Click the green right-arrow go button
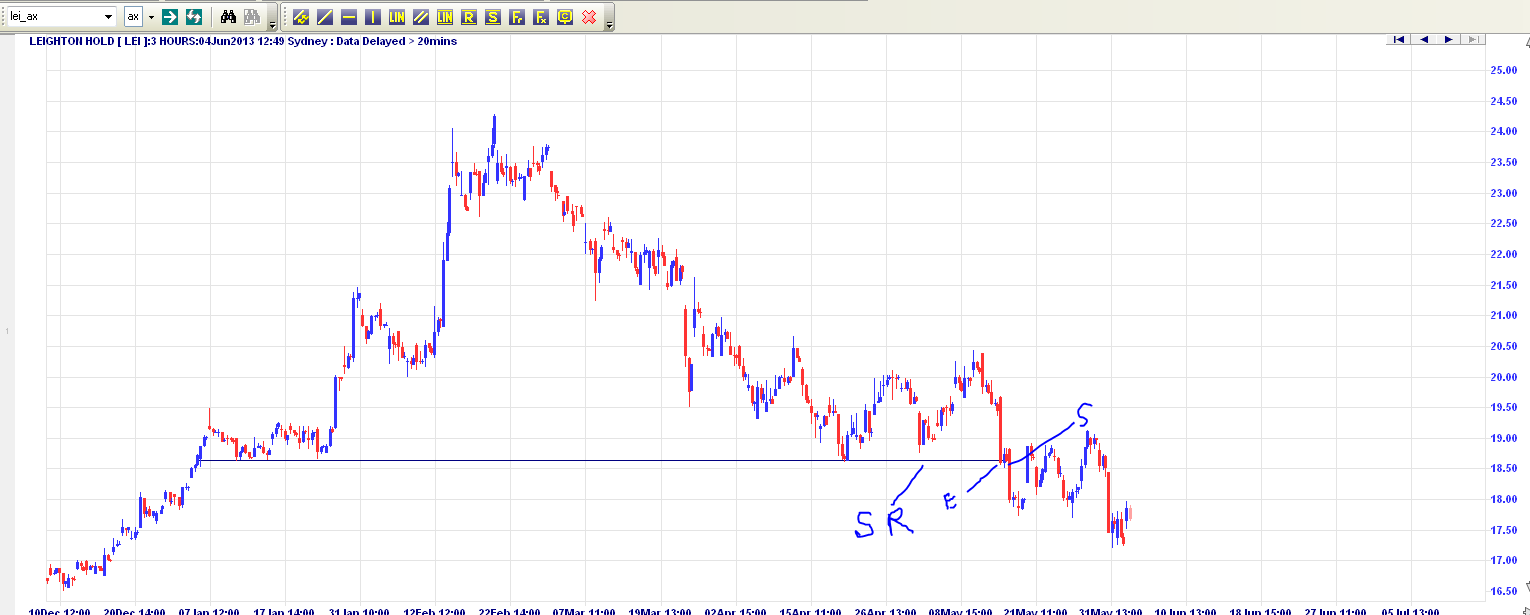 pos(170,17)
